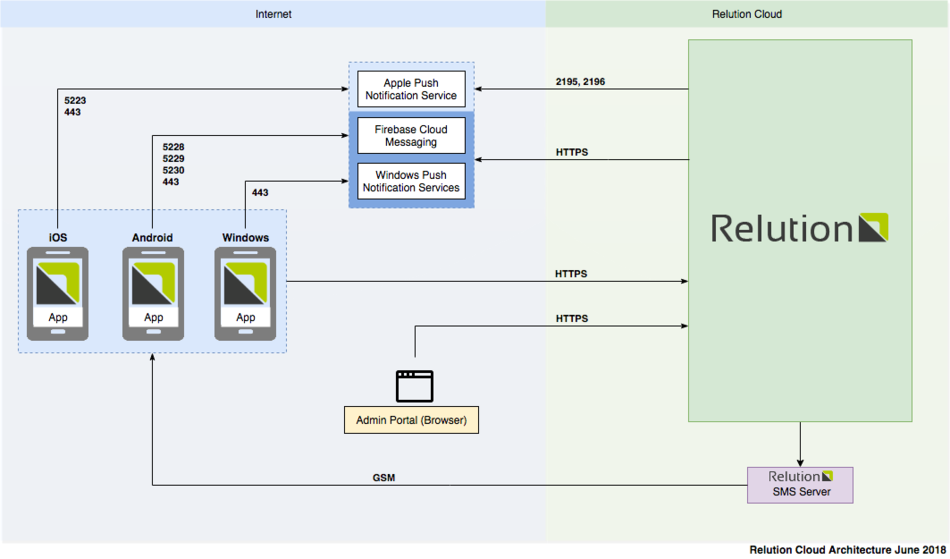950x559 pixels.
Task: Click the browser window icon above Admin Portal
Action: point(414,386)
